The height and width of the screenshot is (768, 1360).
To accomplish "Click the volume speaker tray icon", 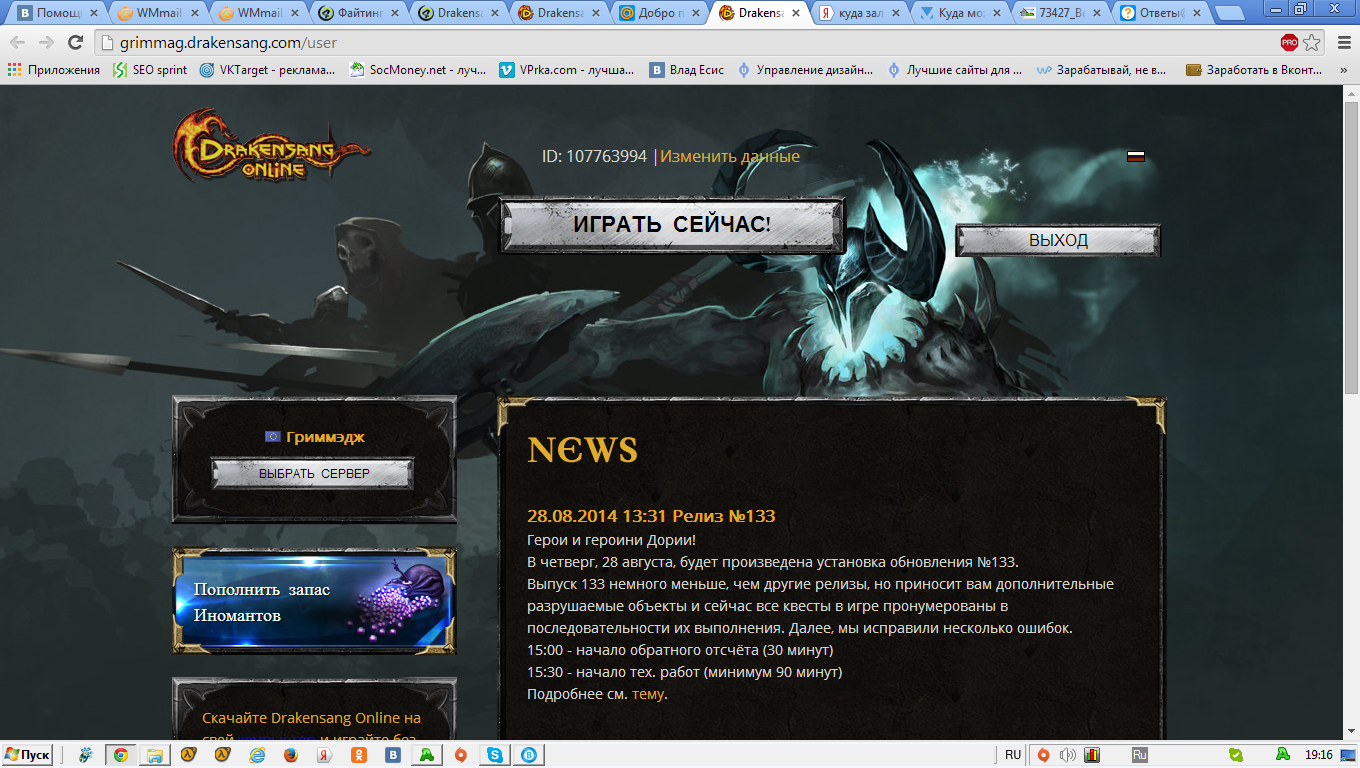I will tap(1067, 755).
